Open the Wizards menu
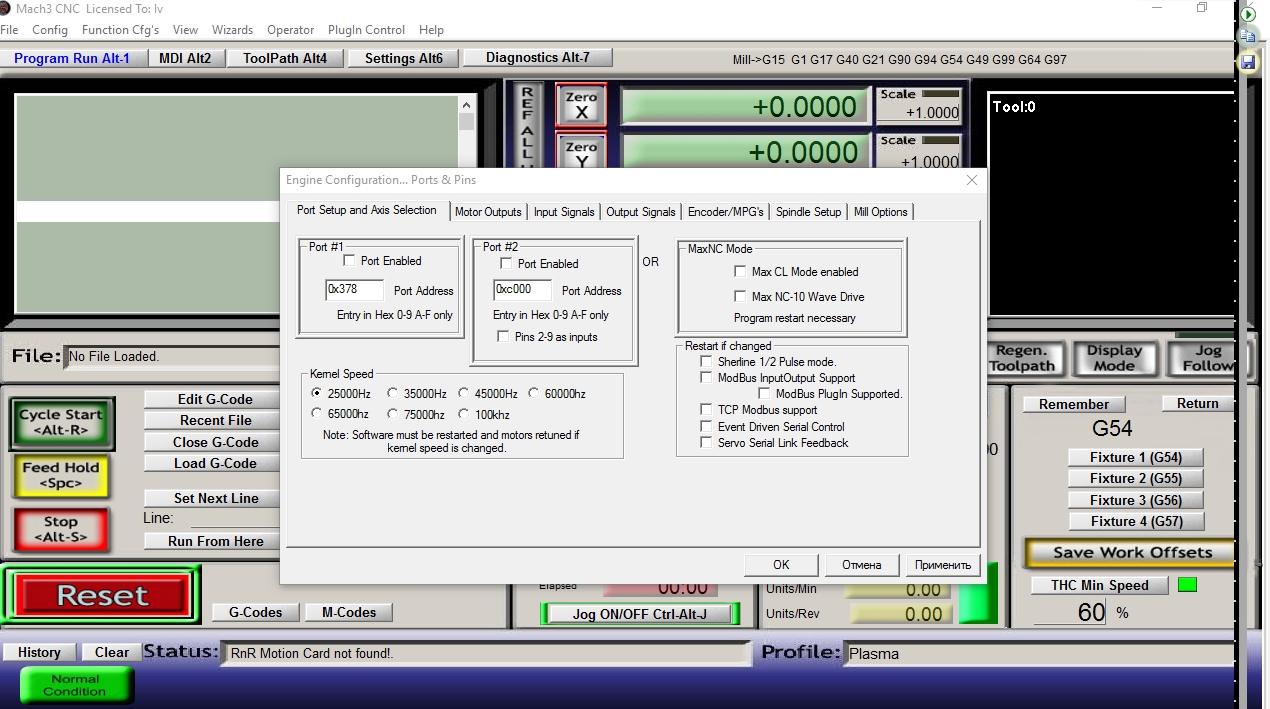This screenshot has height=709, width=1270. point(232,30)
